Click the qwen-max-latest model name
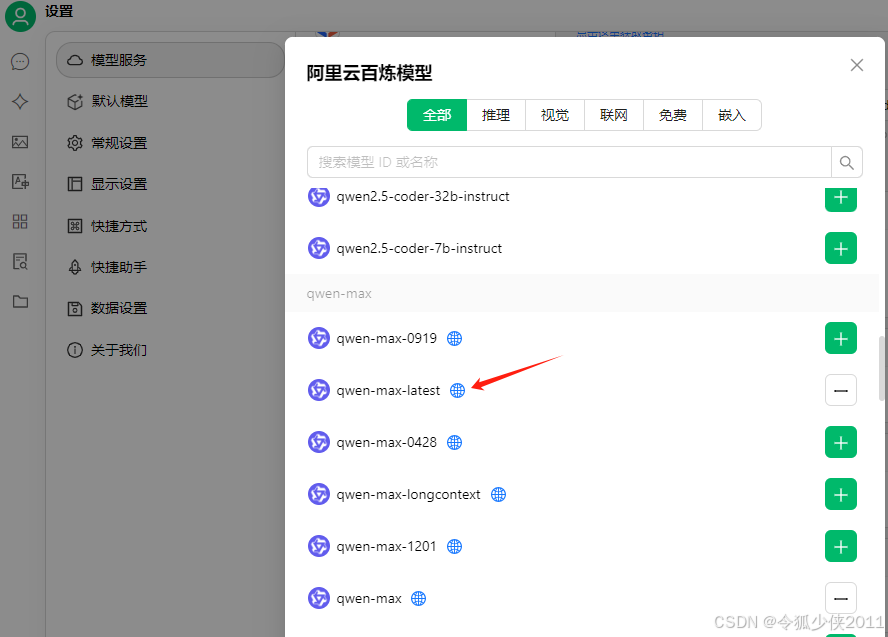Viewport: 888px width, 637px height. click(388, 391)
